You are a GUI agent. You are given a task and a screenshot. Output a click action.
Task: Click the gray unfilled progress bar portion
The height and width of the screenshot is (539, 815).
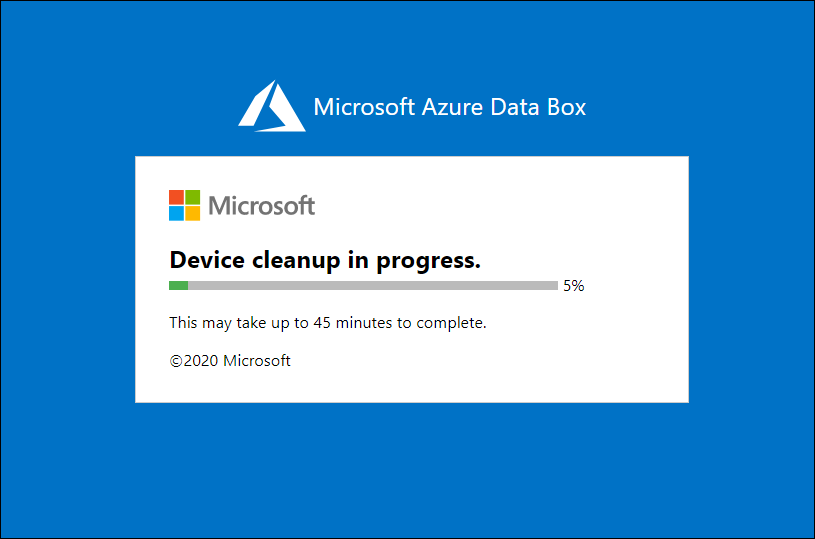click(x=373, y=285)
